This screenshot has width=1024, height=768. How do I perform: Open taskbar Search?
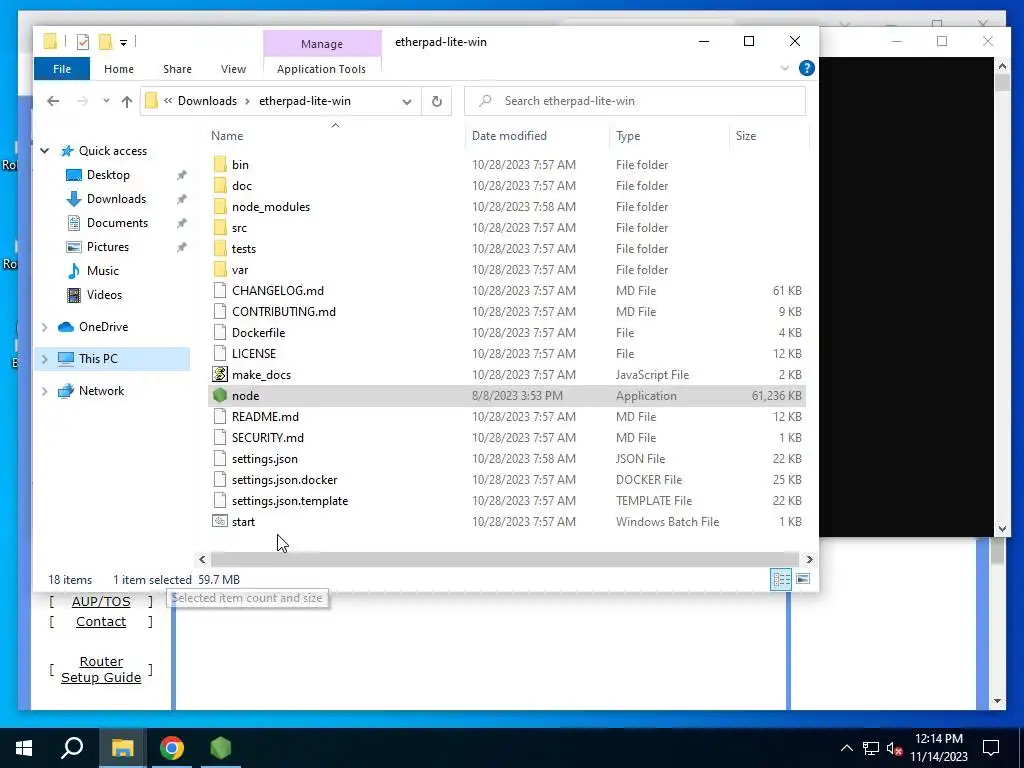point(72,748)
